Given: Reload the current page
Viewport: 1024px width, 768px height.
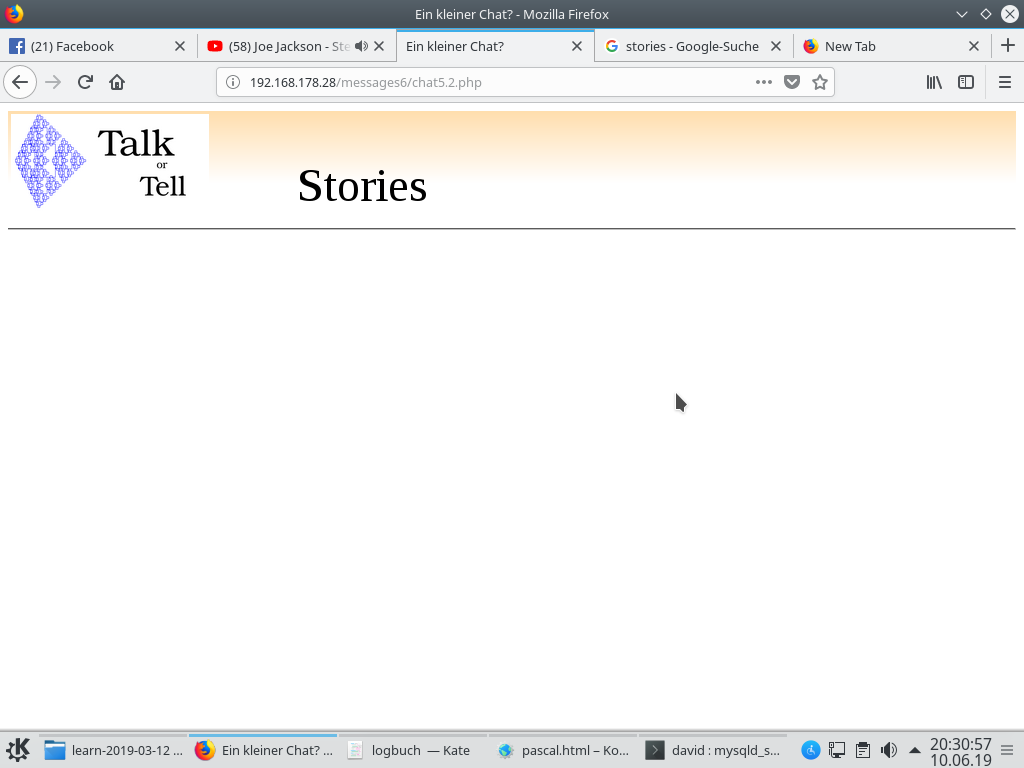Looking at the screenshot, I should tap(85, 82).
